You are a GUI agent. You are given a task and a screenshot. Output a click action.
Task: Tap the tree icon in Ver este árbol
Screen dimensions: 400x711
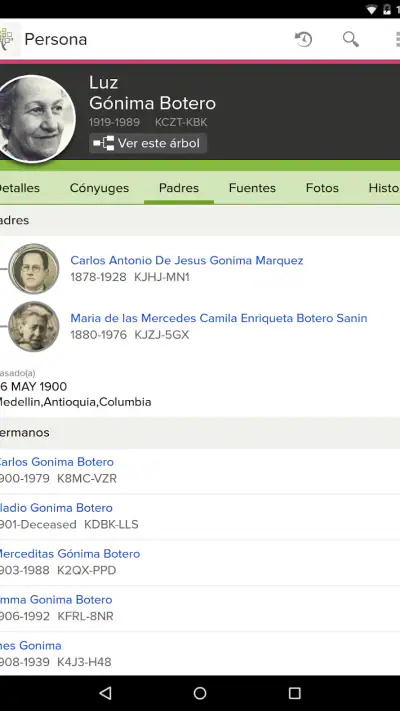103,143
